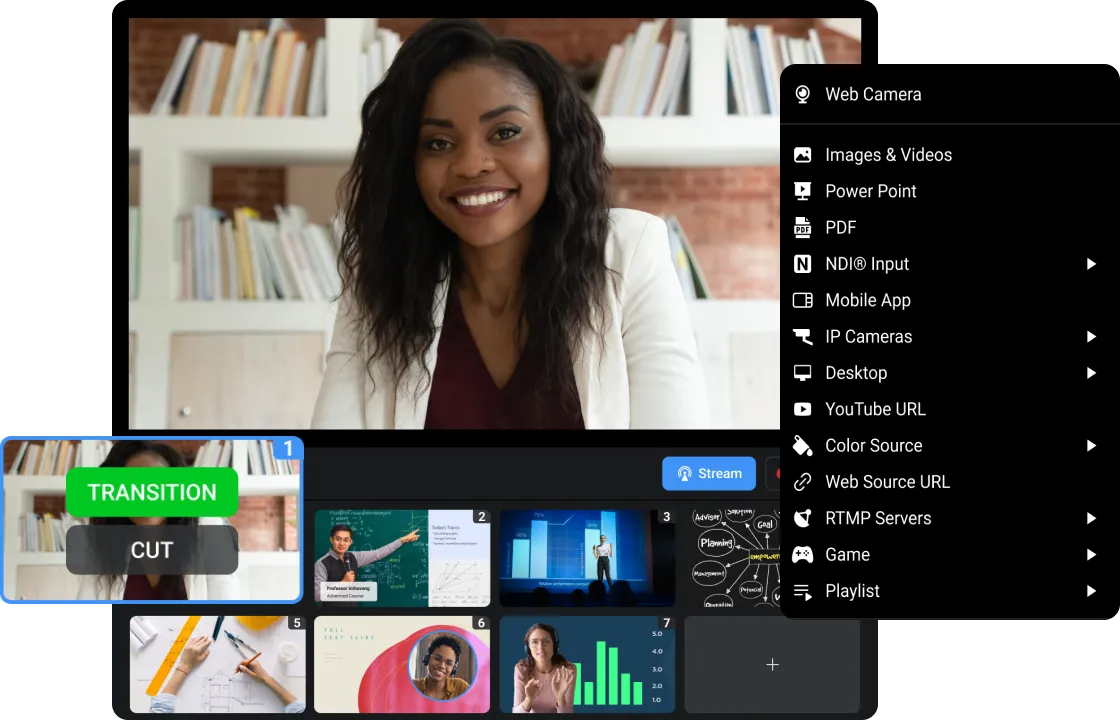Click the Power Point presentation icon
This screenshot has width=1120, height=720.
tap(802, 191)
